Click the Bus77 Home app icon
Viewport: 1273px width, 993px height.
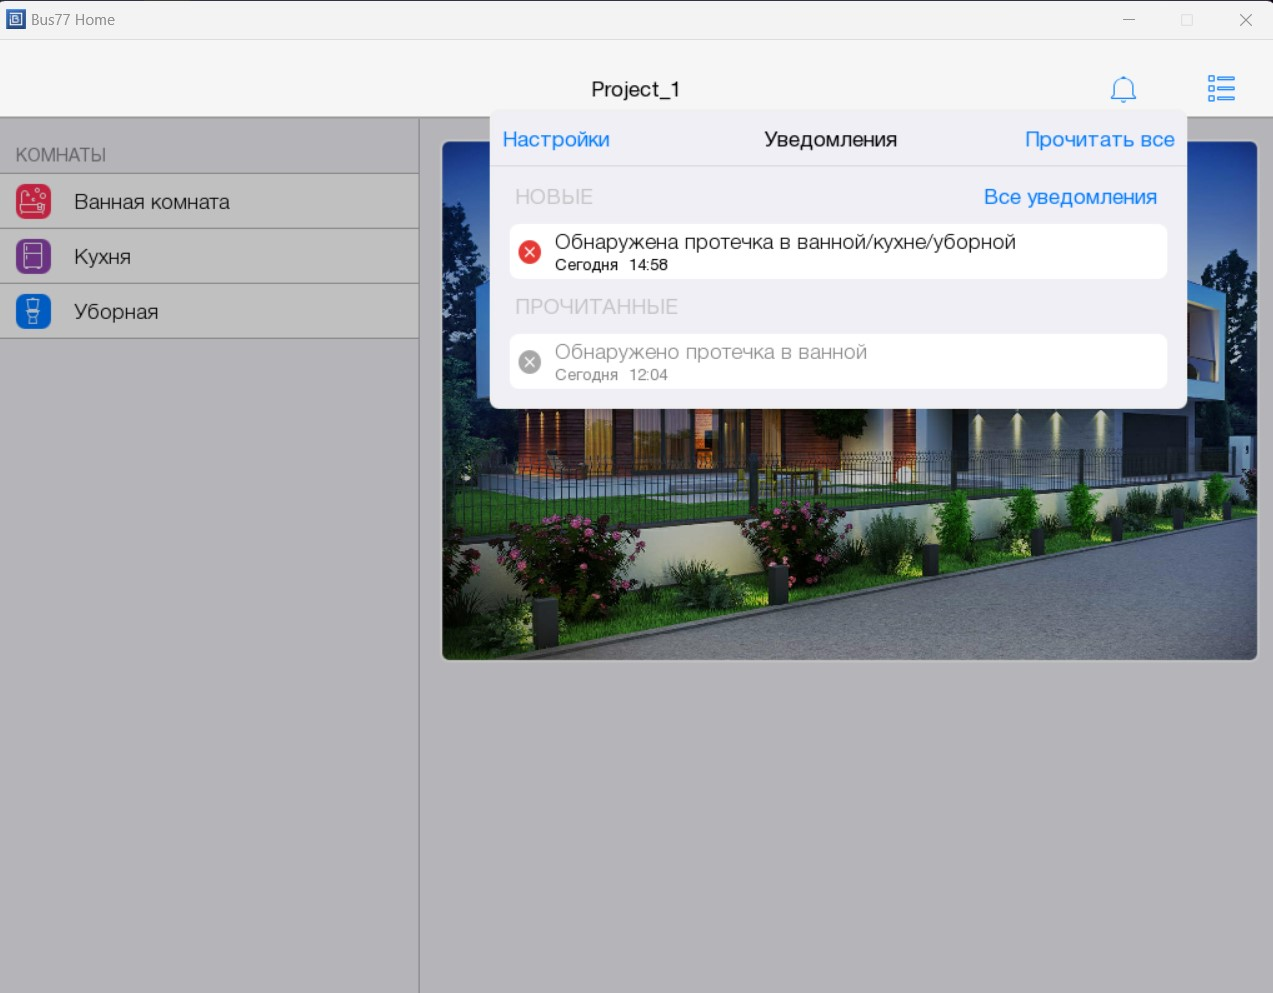coord(16,19)
